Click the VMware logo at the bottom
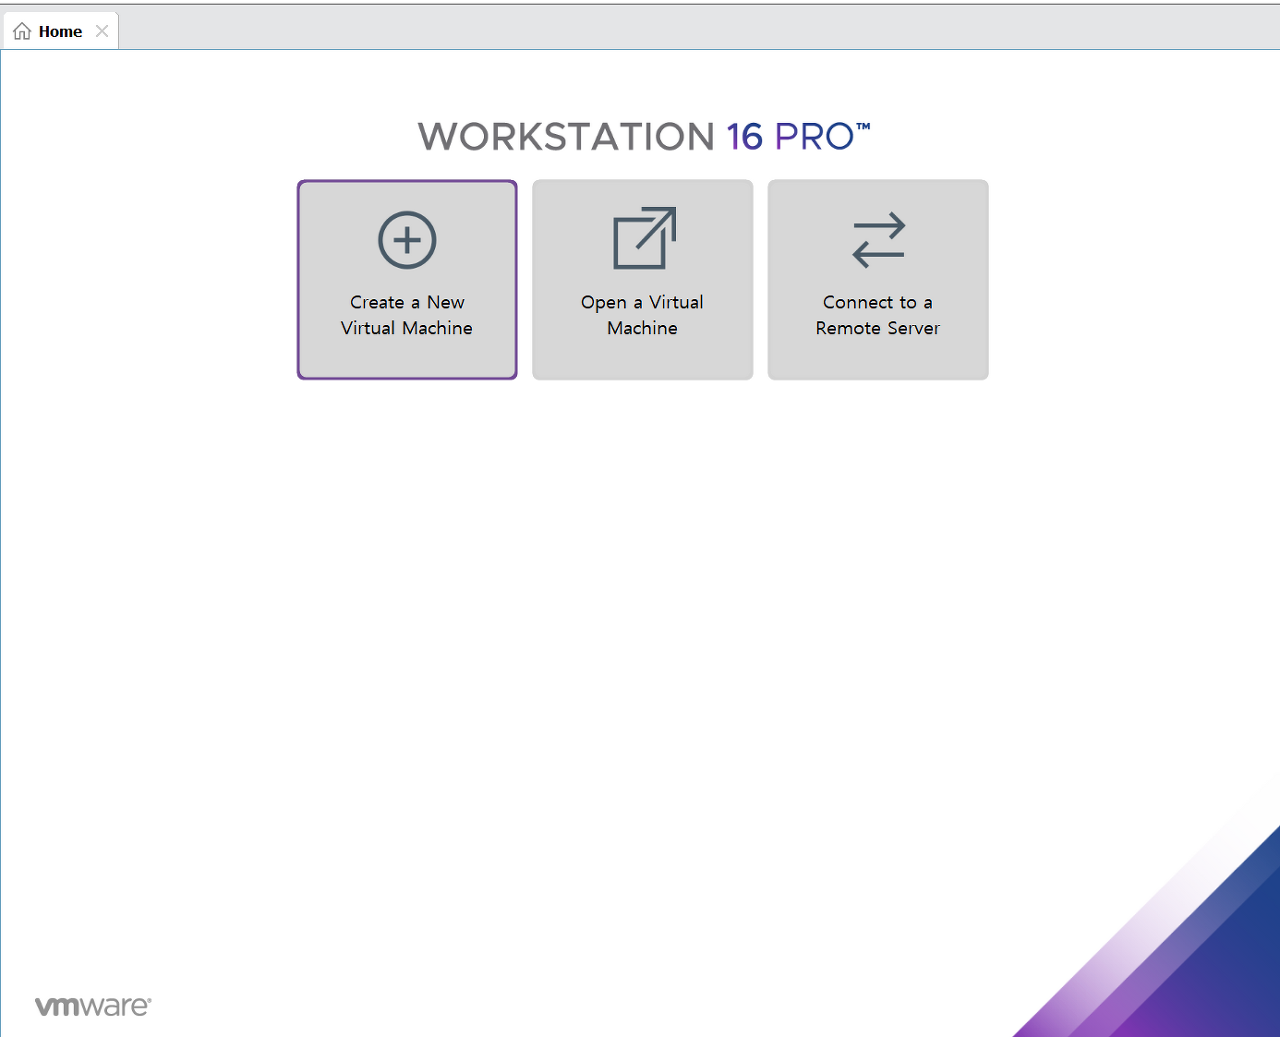 [93, 1006]
